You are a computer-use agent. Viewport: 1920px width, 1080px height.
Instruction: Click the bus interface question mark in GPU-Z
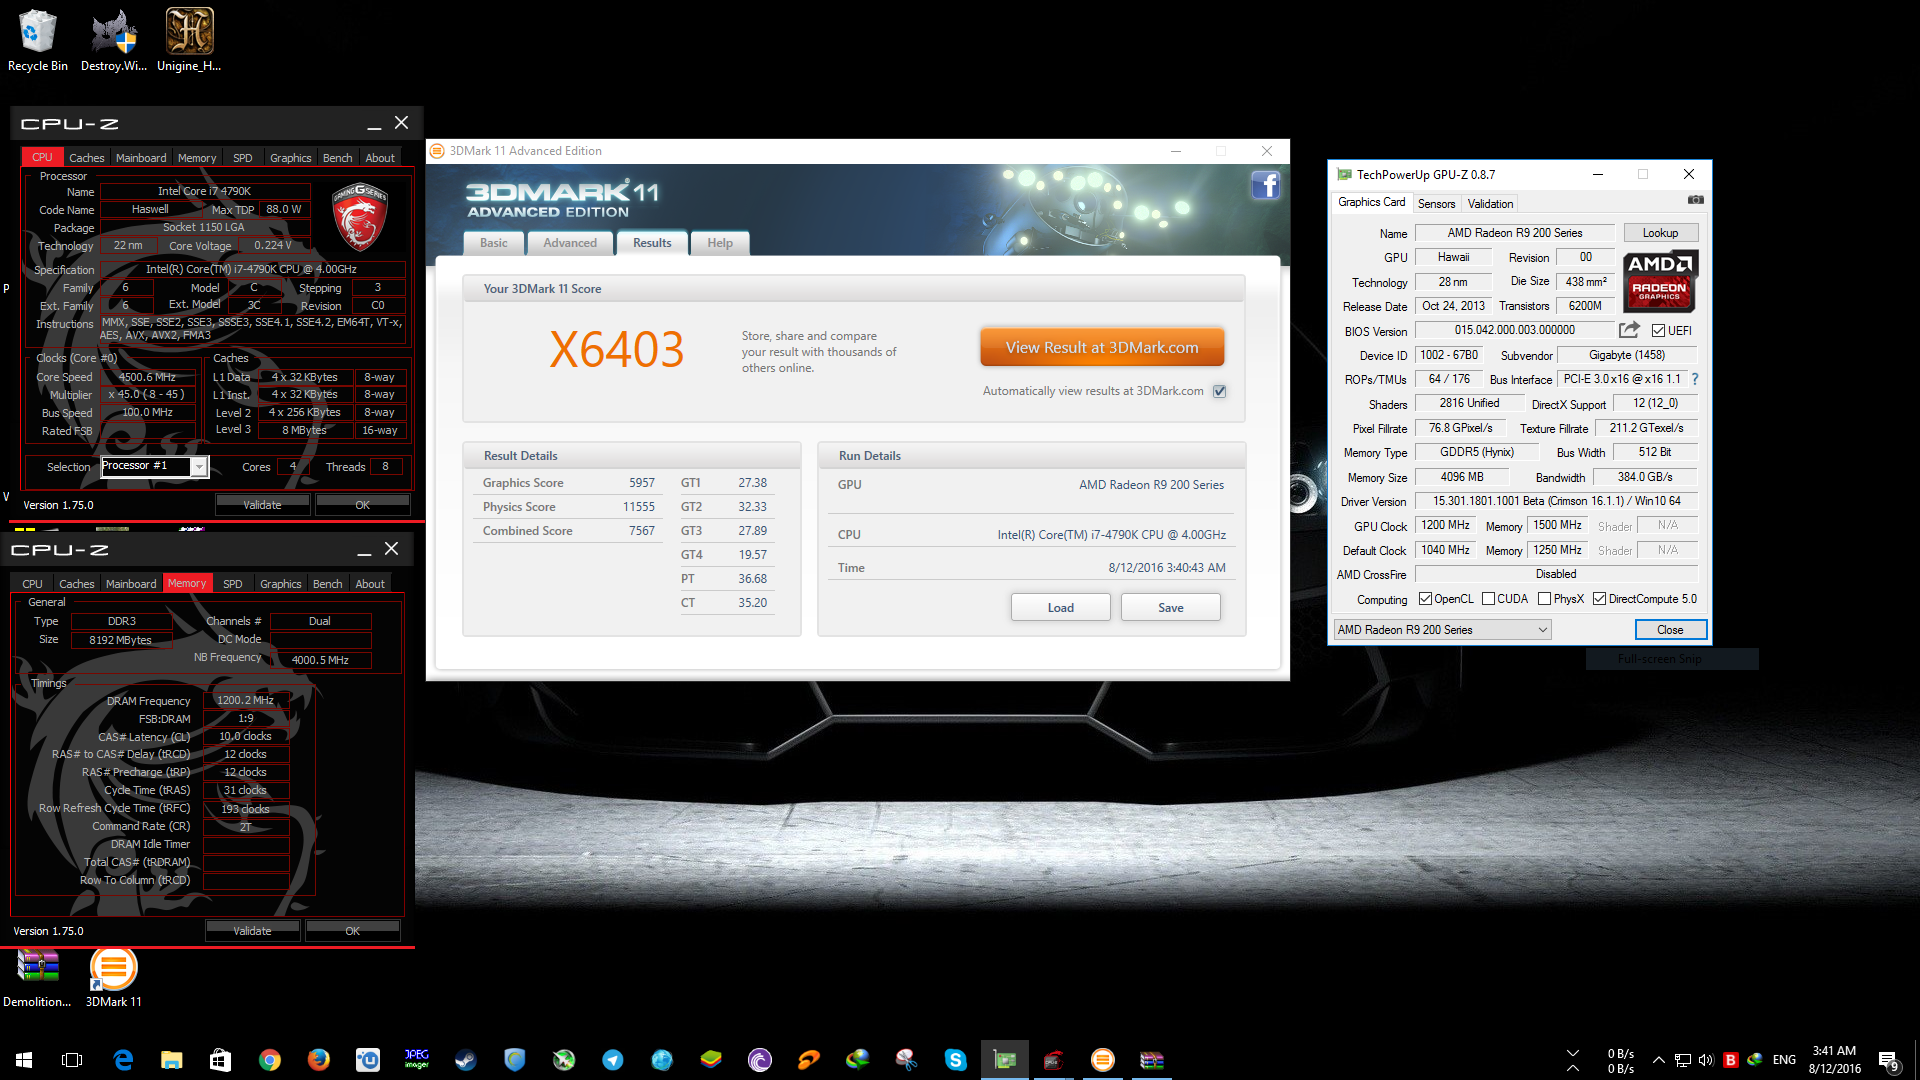[x=1695, y=379]
